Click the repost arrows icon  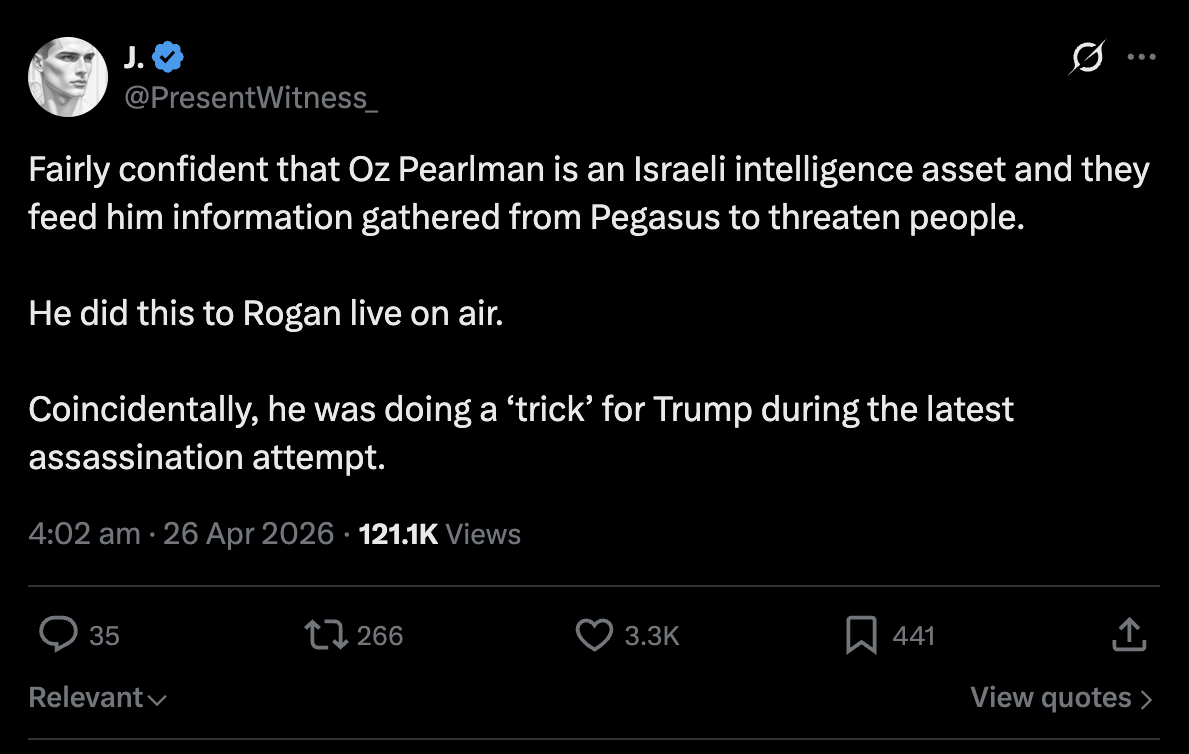point(328,634)
